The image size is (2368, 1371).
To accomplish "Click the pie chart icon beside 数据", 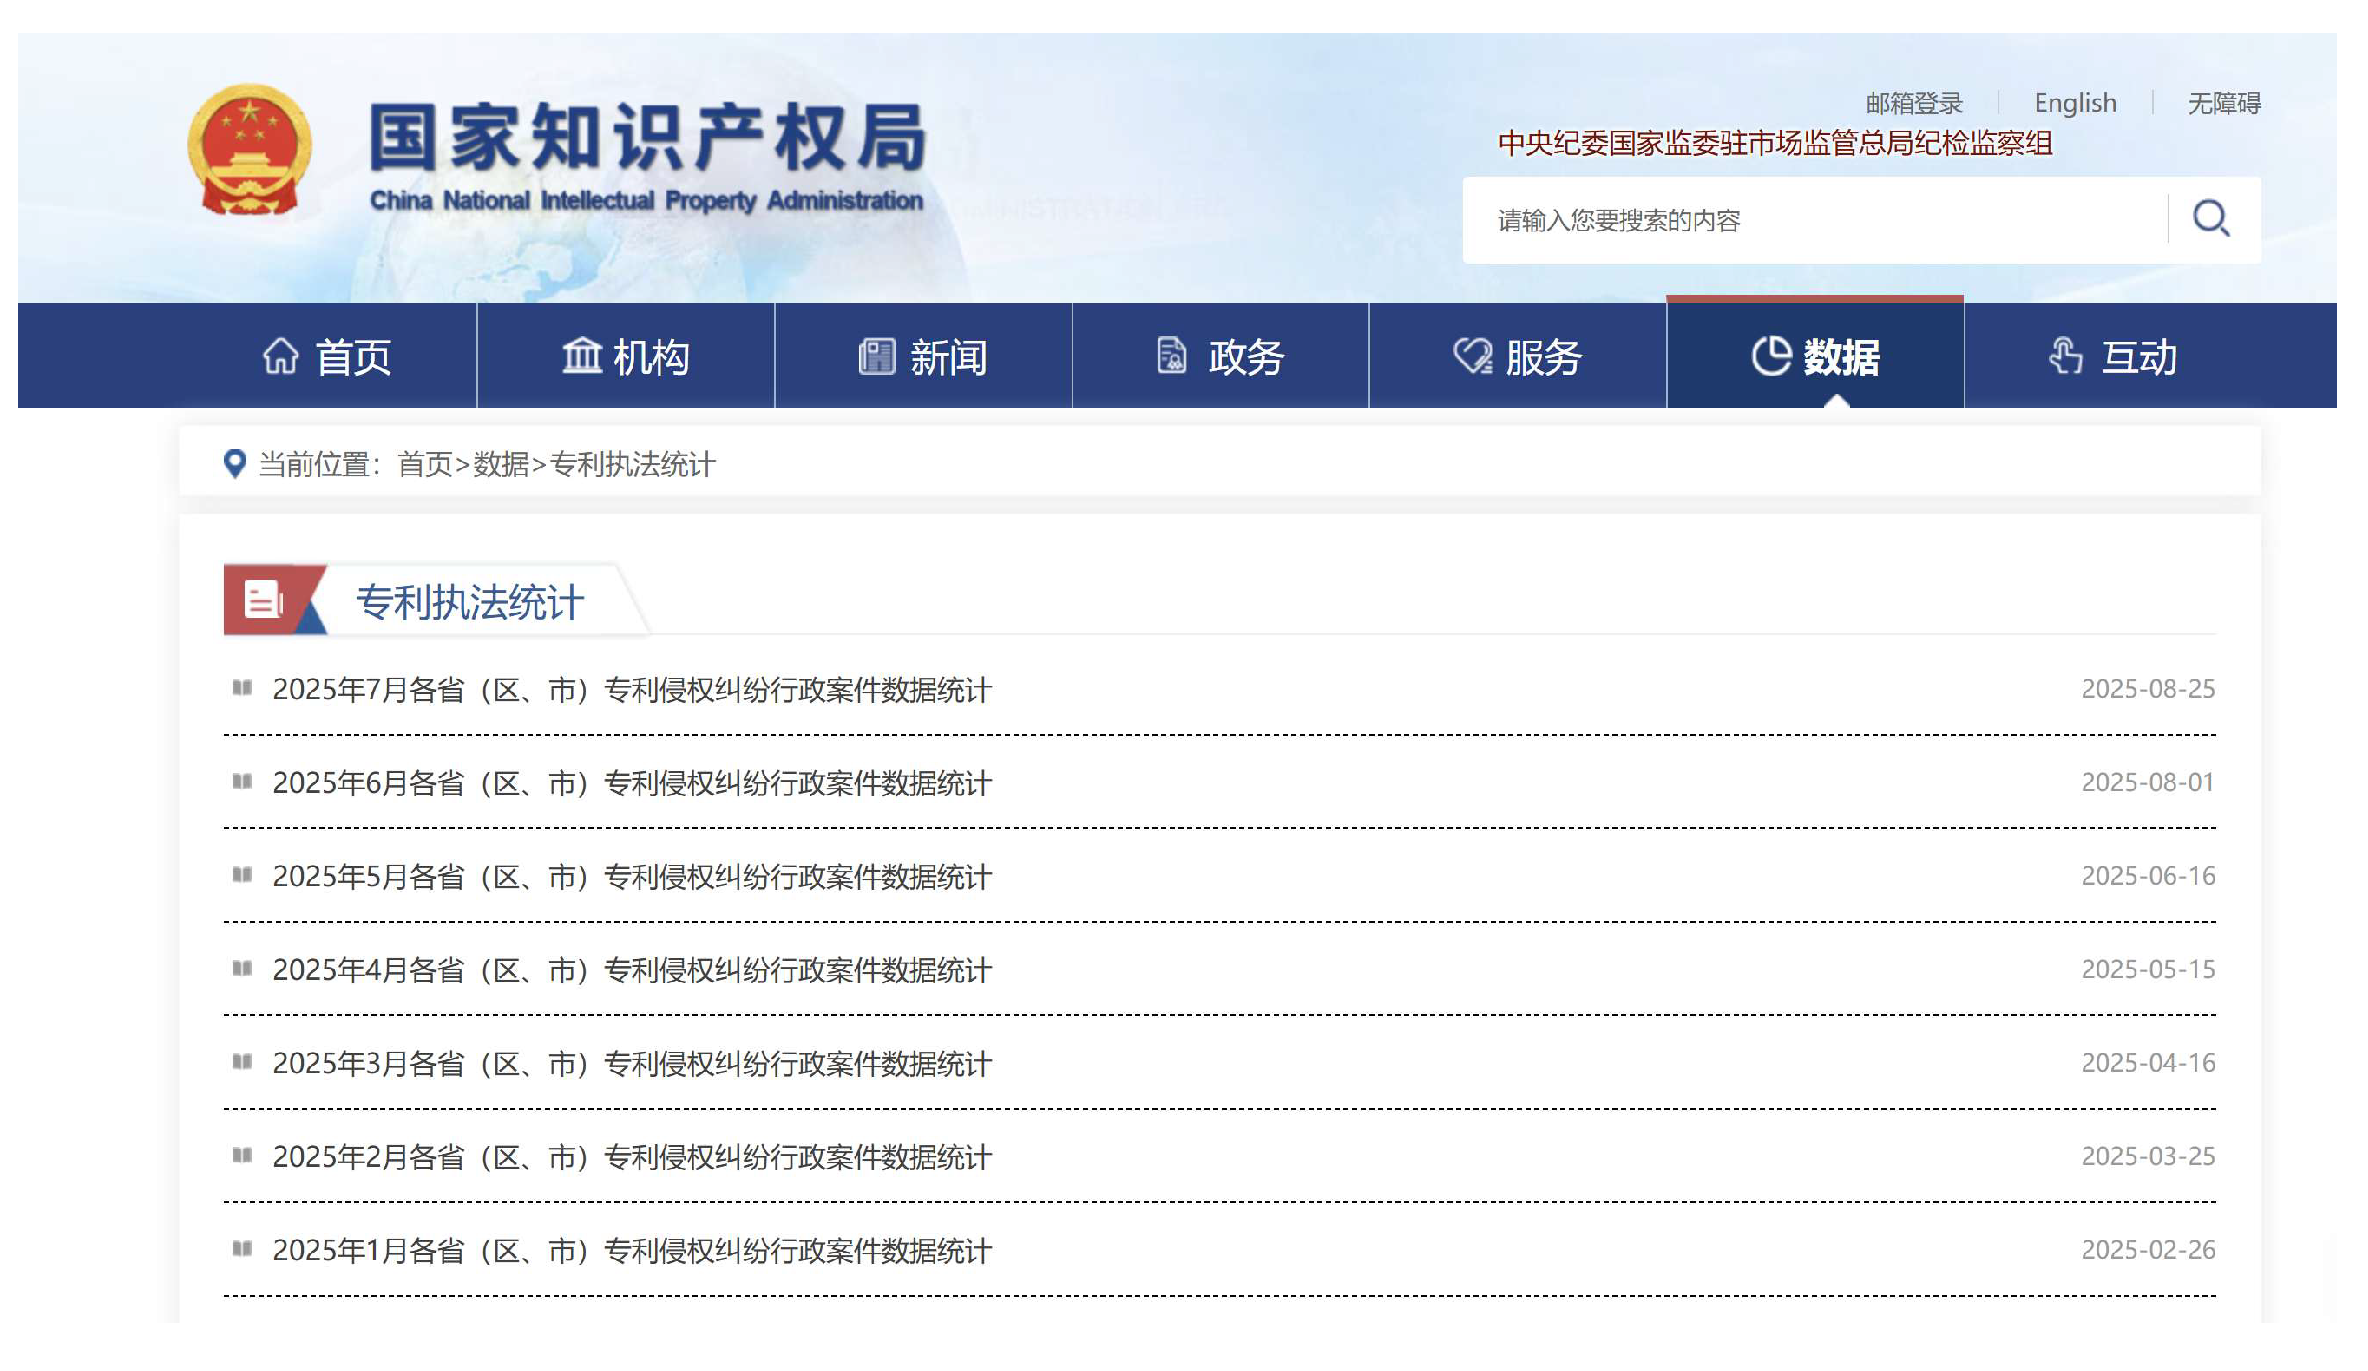I will [x=1770, y=356].
